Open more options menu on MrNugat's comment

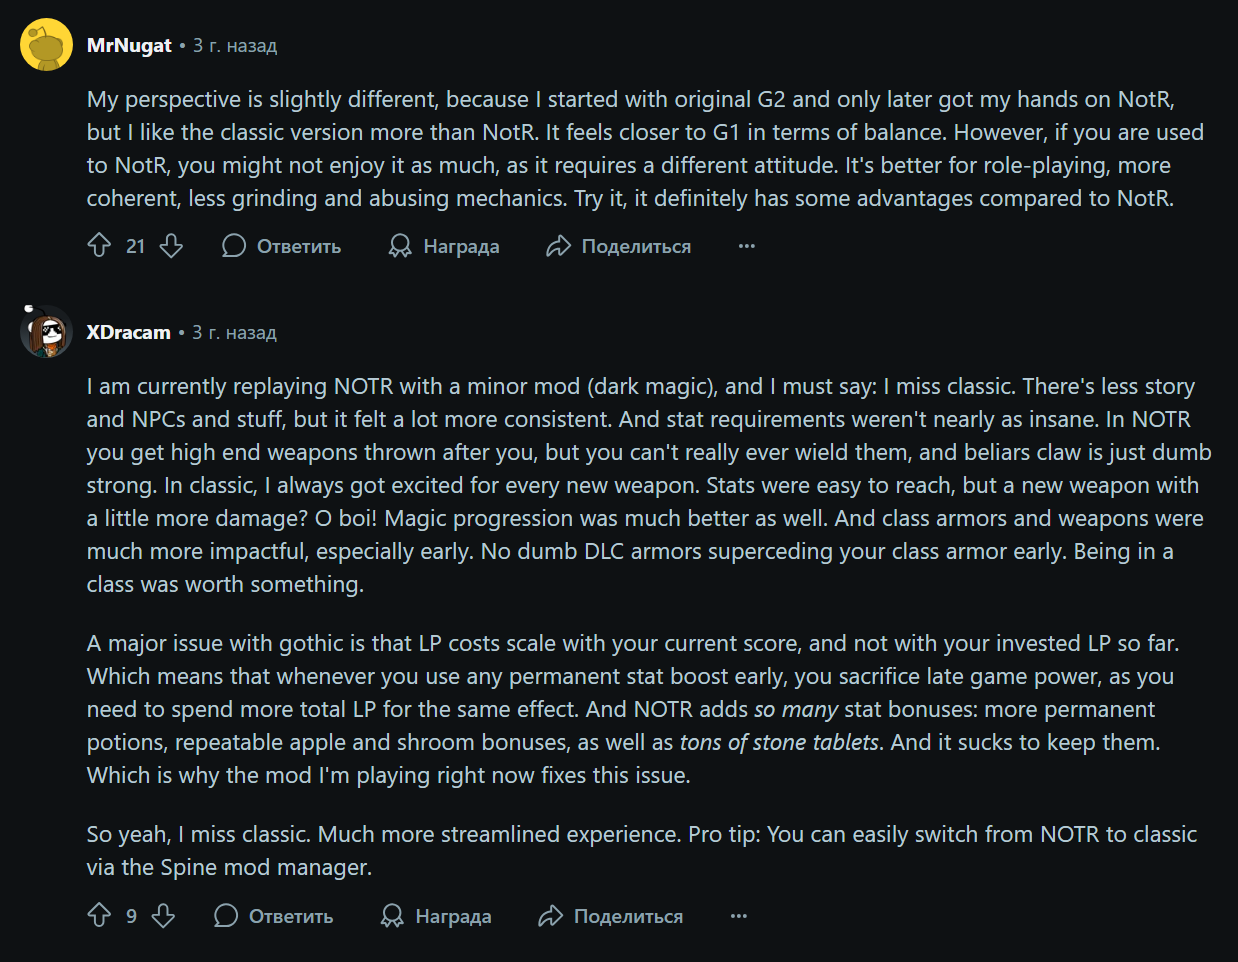click(x=747, y=246)
